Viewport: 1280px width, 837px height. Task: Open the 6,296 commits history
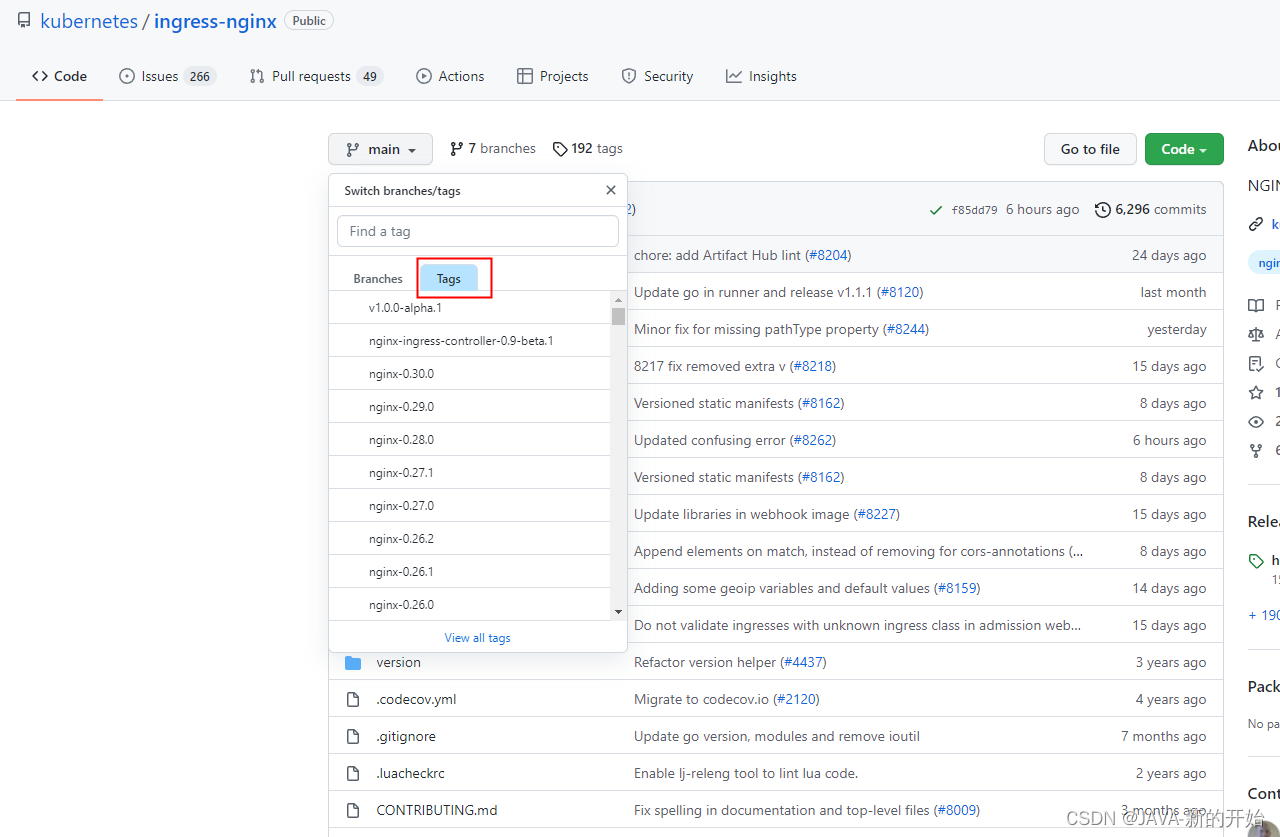[x=1151, y=210]
